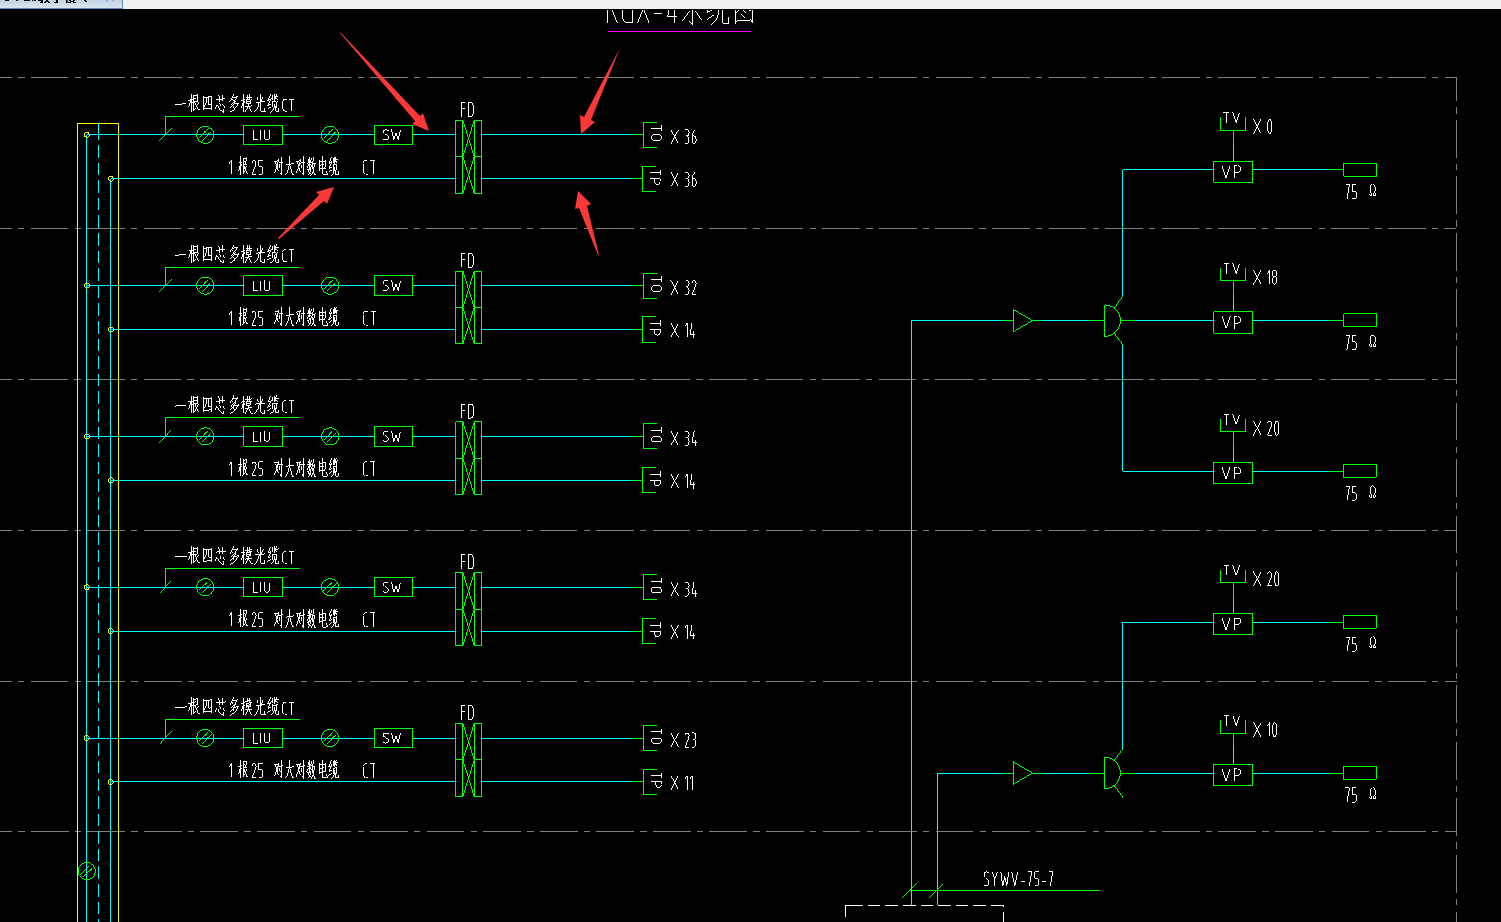The height and width of the screenshot is (922, 1501).
Task: Select the 75 Ω terminator right of VP for TV X 0
Action: click(x=1360, y=170)
